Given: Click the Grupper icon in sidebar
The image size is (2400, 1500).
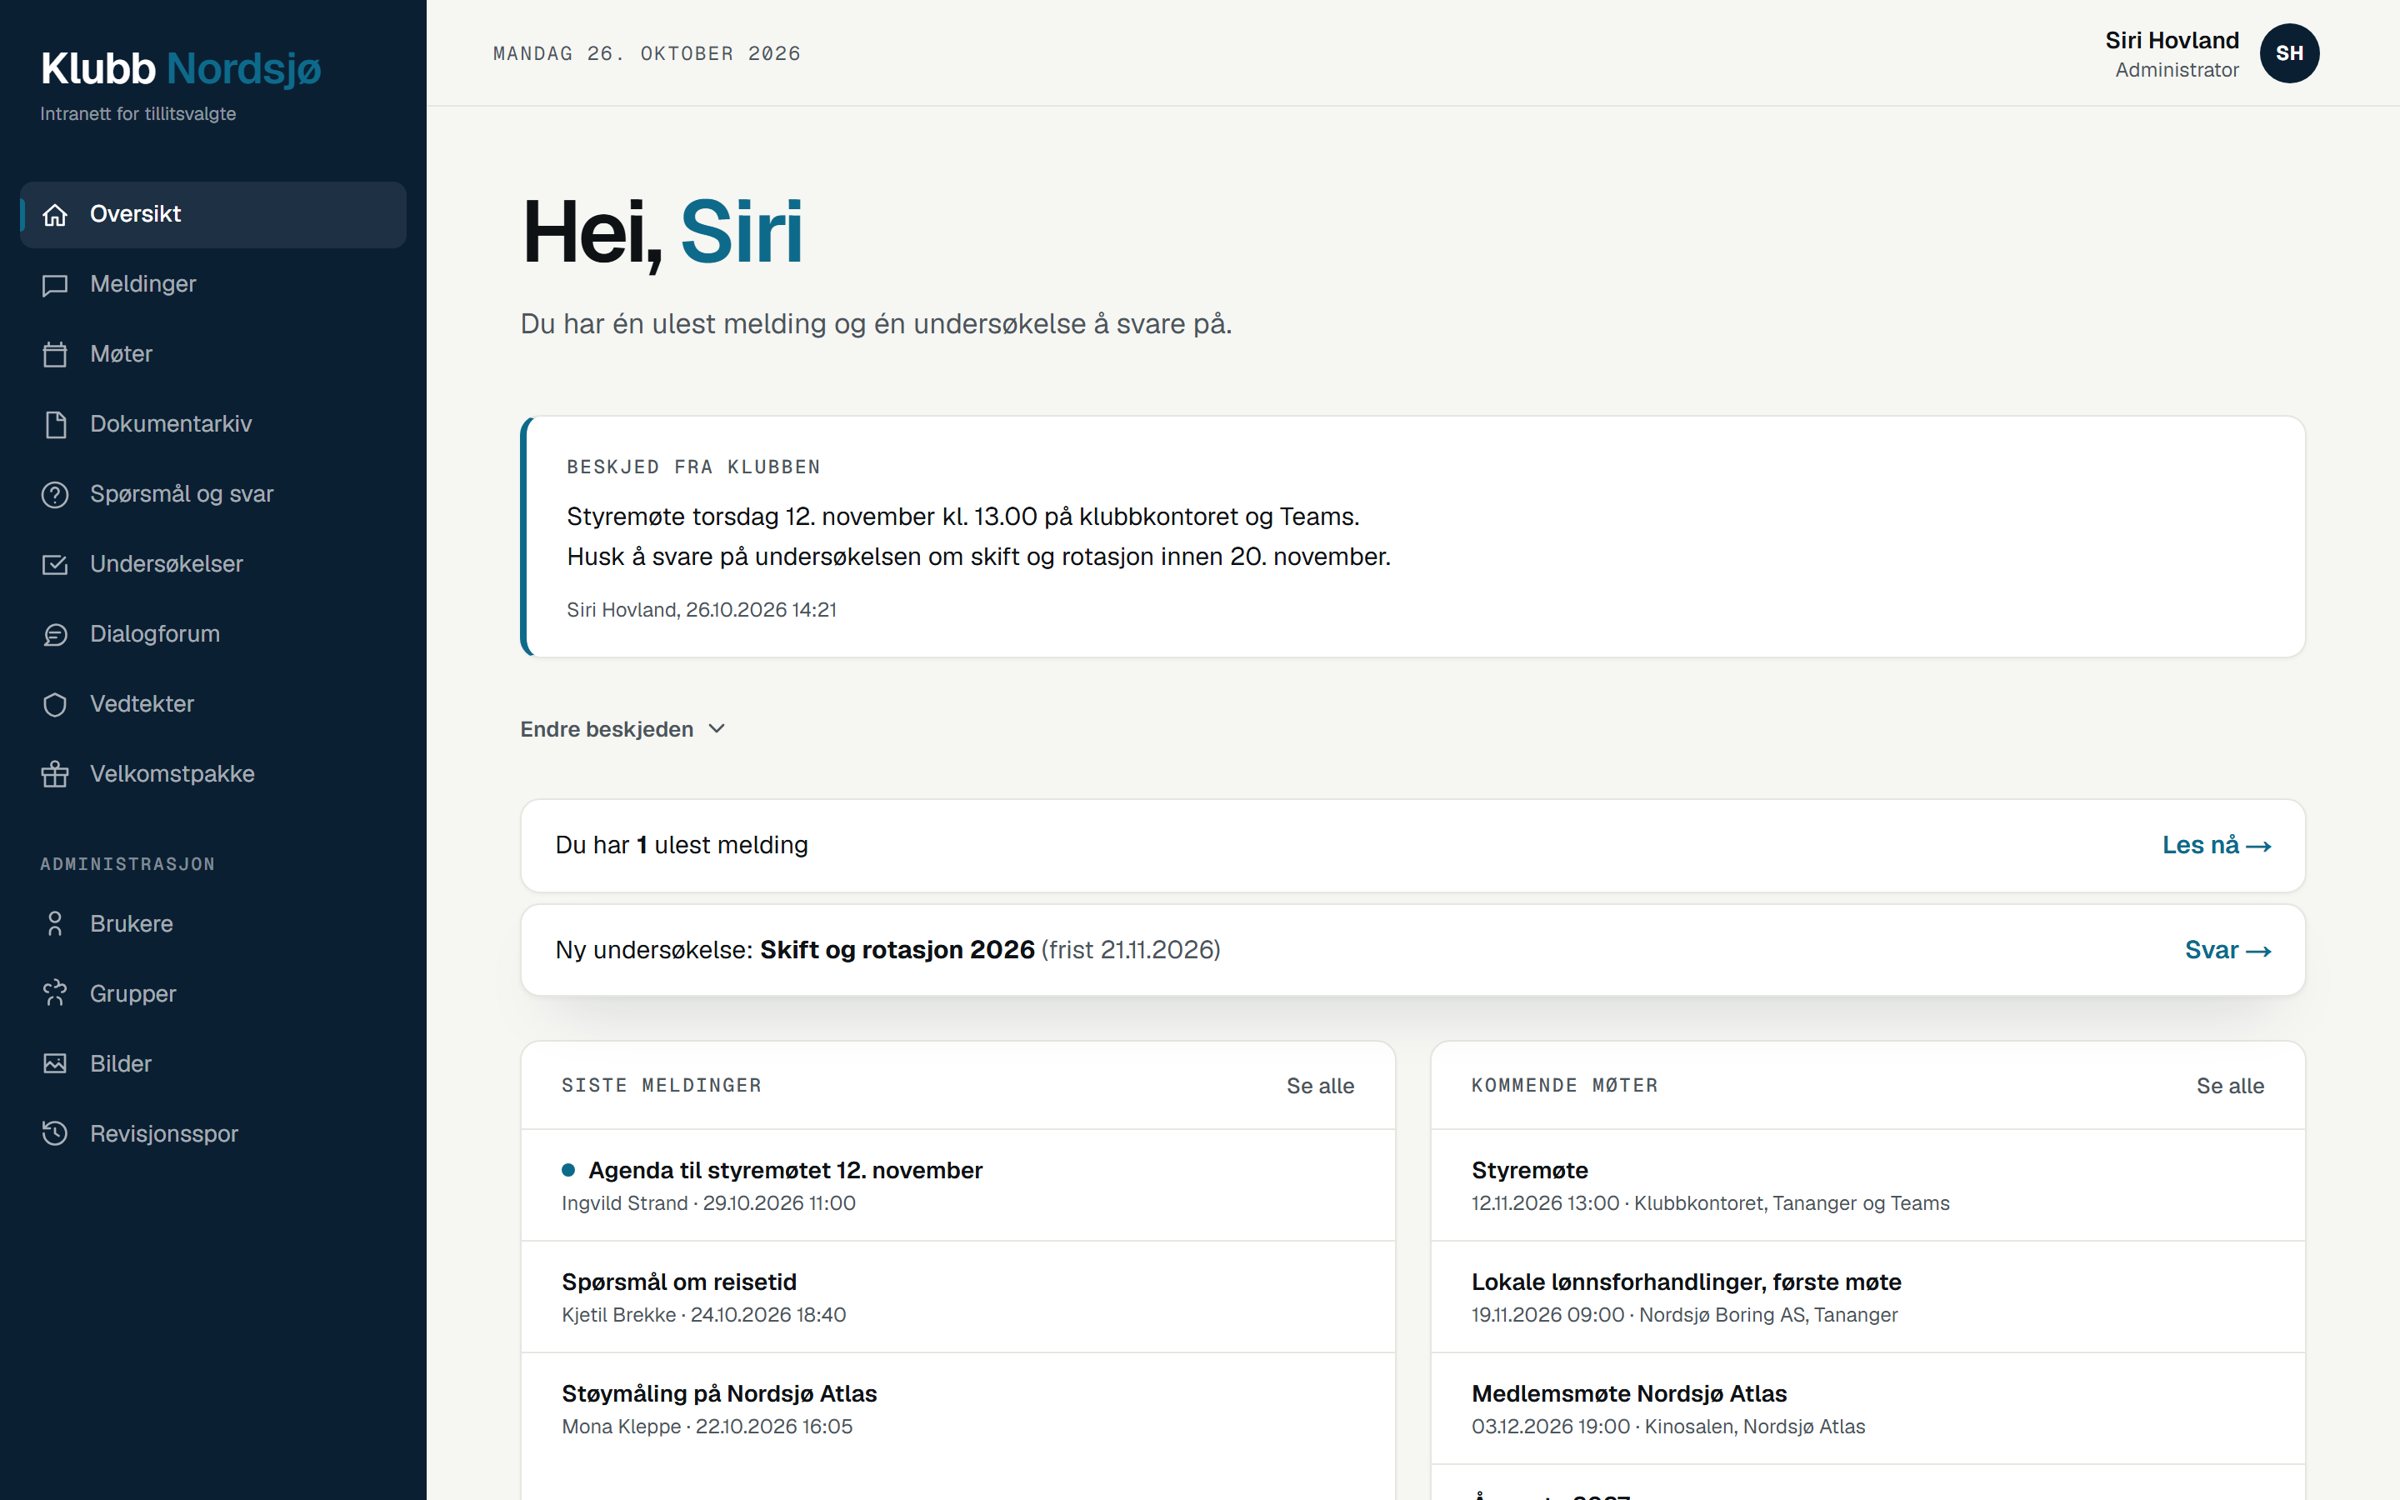Looking at the screenshot, I should point(55,994).
